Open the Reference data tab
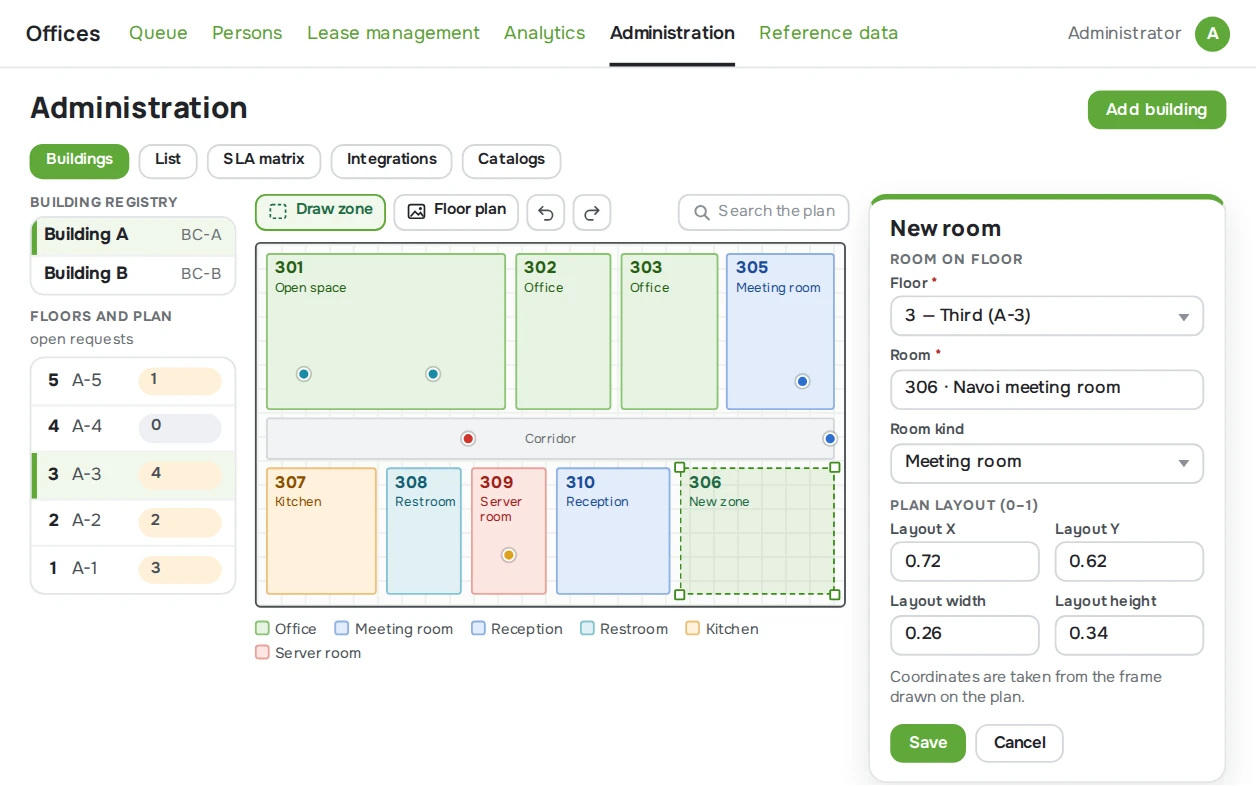Image resolution: width=1256 pixels, height=786 pixels. click(x=828, y=33)
